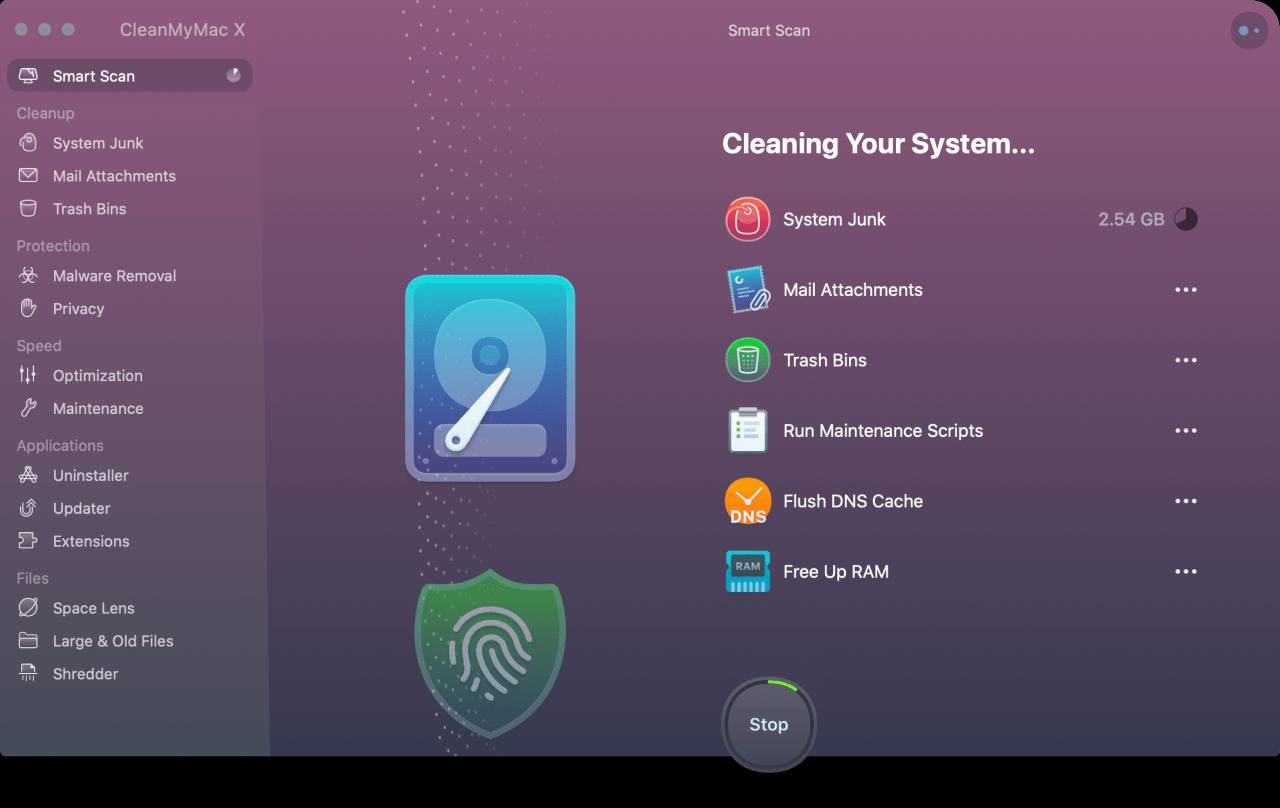Click the Extensions sidebar icon
This screenshot has height=808, width=1280.
click(x=28, y=542)
